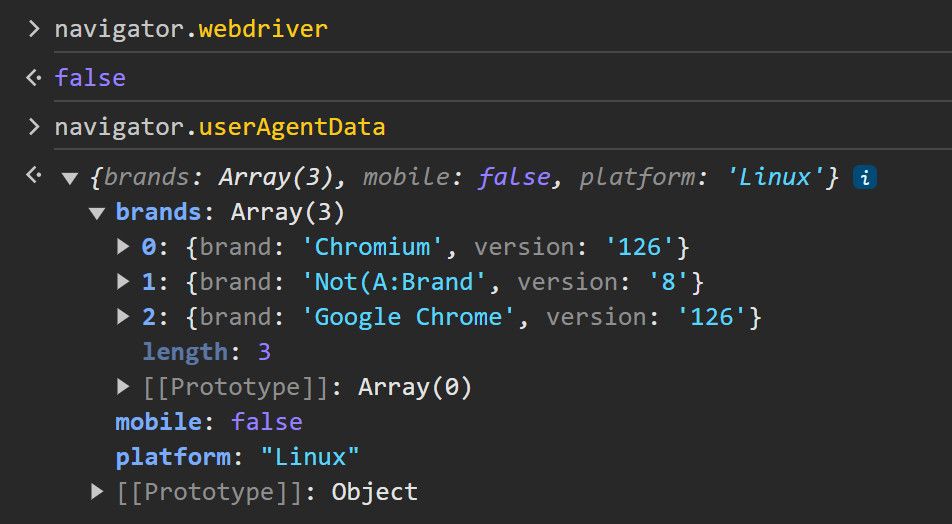Click the info icon beside the object summary

tap(865, 177)
